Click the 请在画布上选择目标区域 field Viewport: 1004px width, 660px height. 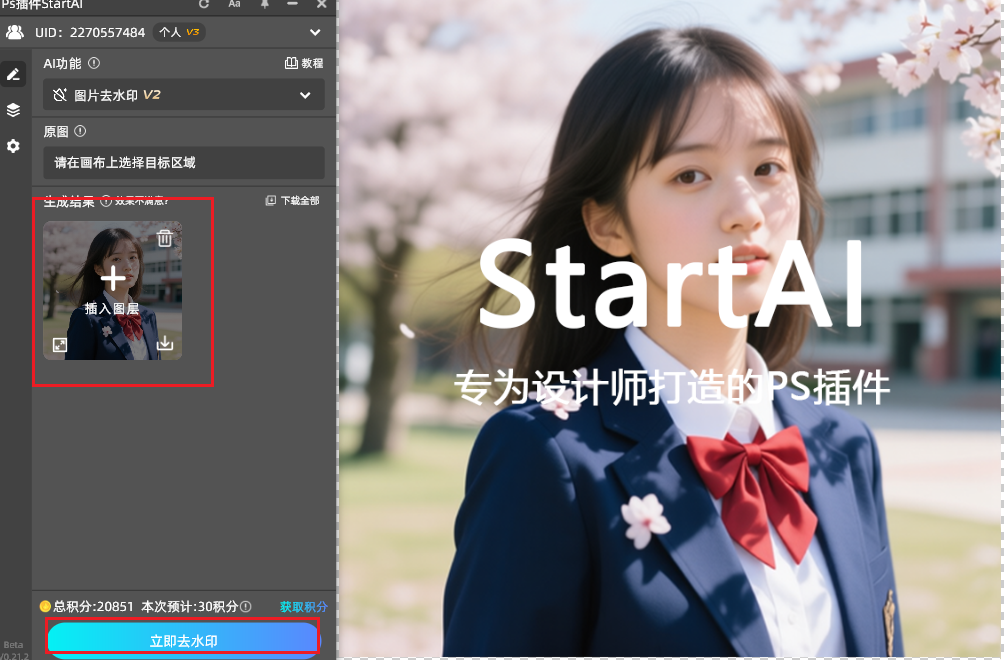pos(184,162)
